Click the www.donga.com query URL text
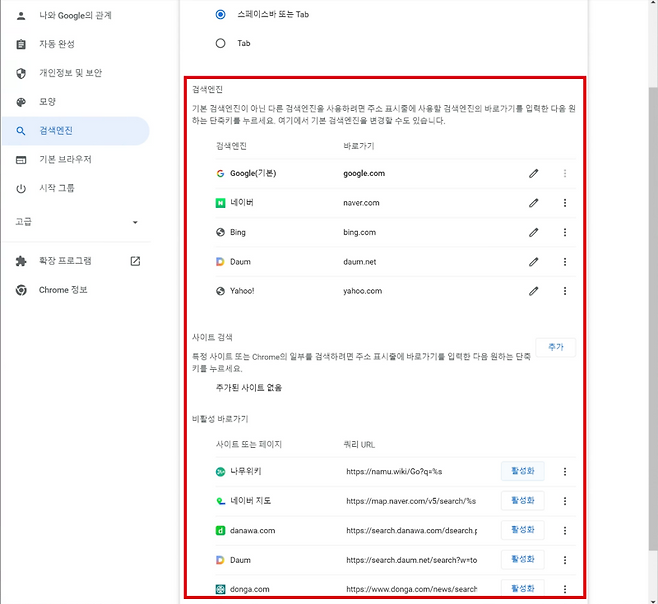This screenshot has width=658, height=604. (412, 589)
